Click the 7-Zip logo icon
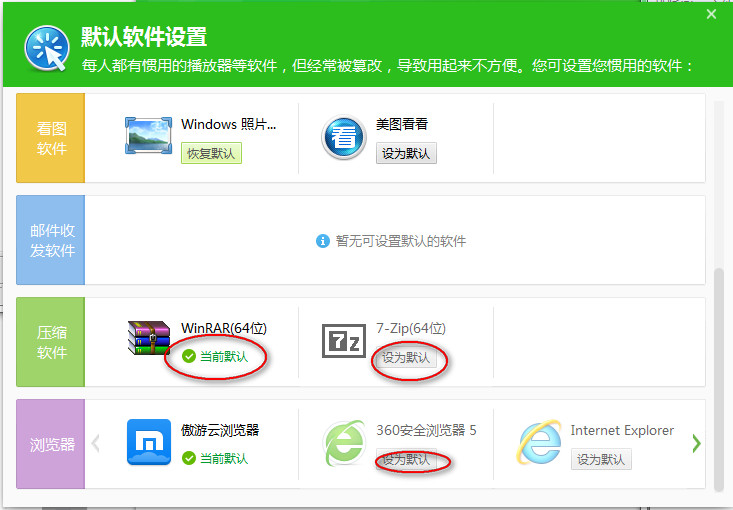Screen dimensions: 733x510 tap(343, 340)
